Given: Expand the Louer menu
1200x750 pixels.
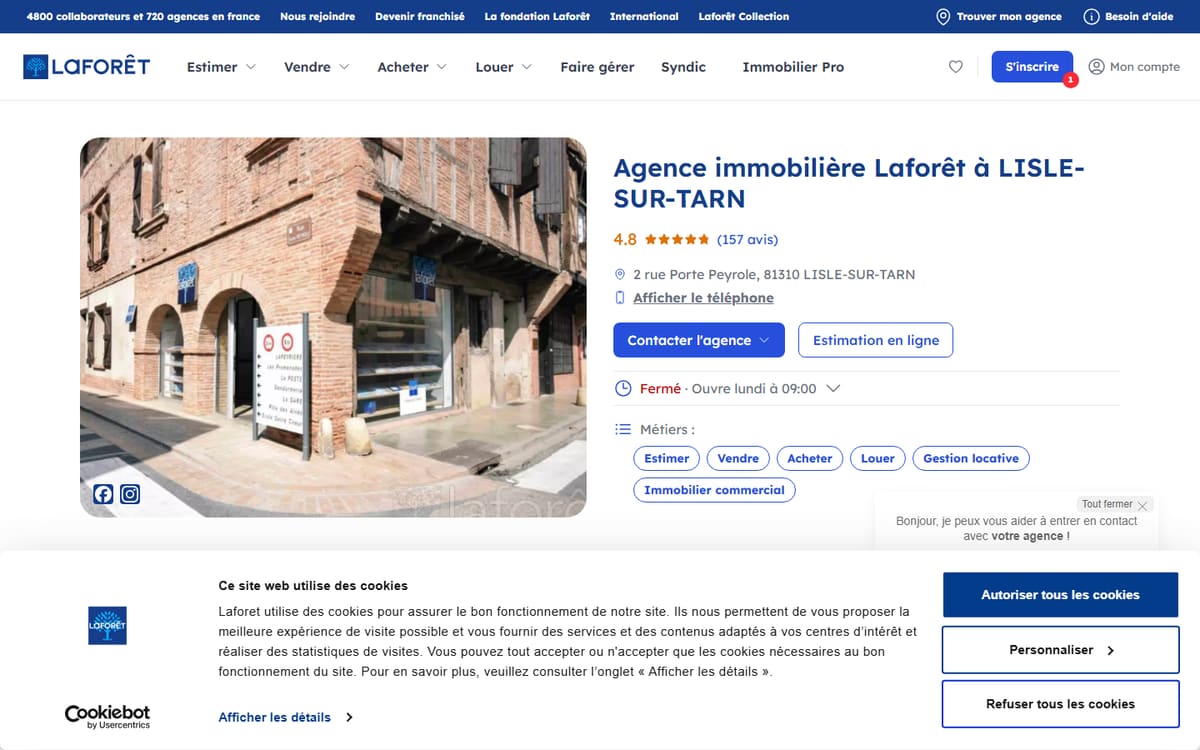Looking at the screenshot, I should pos(504,67).
